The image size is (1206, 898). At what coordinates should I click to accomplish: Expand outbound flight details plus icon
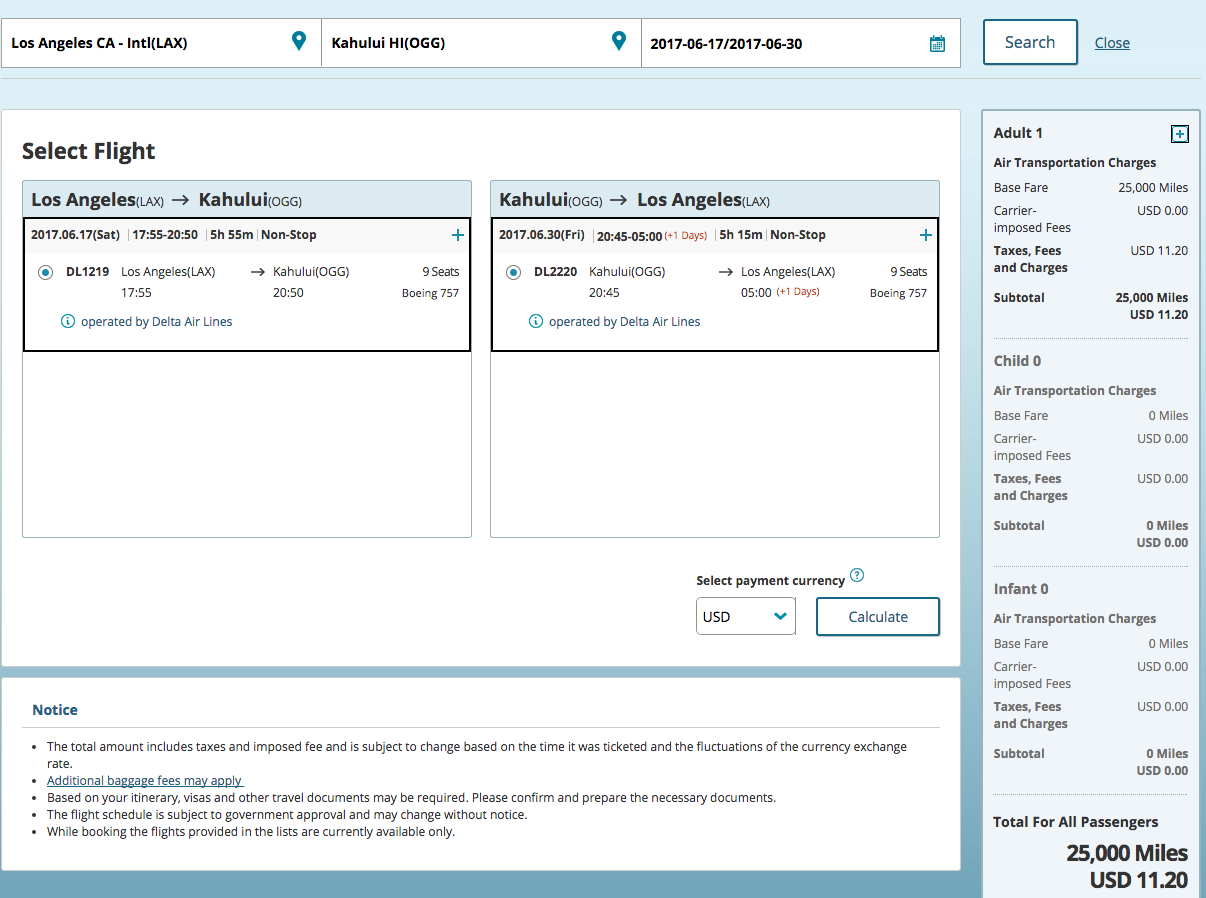(457, 235)
